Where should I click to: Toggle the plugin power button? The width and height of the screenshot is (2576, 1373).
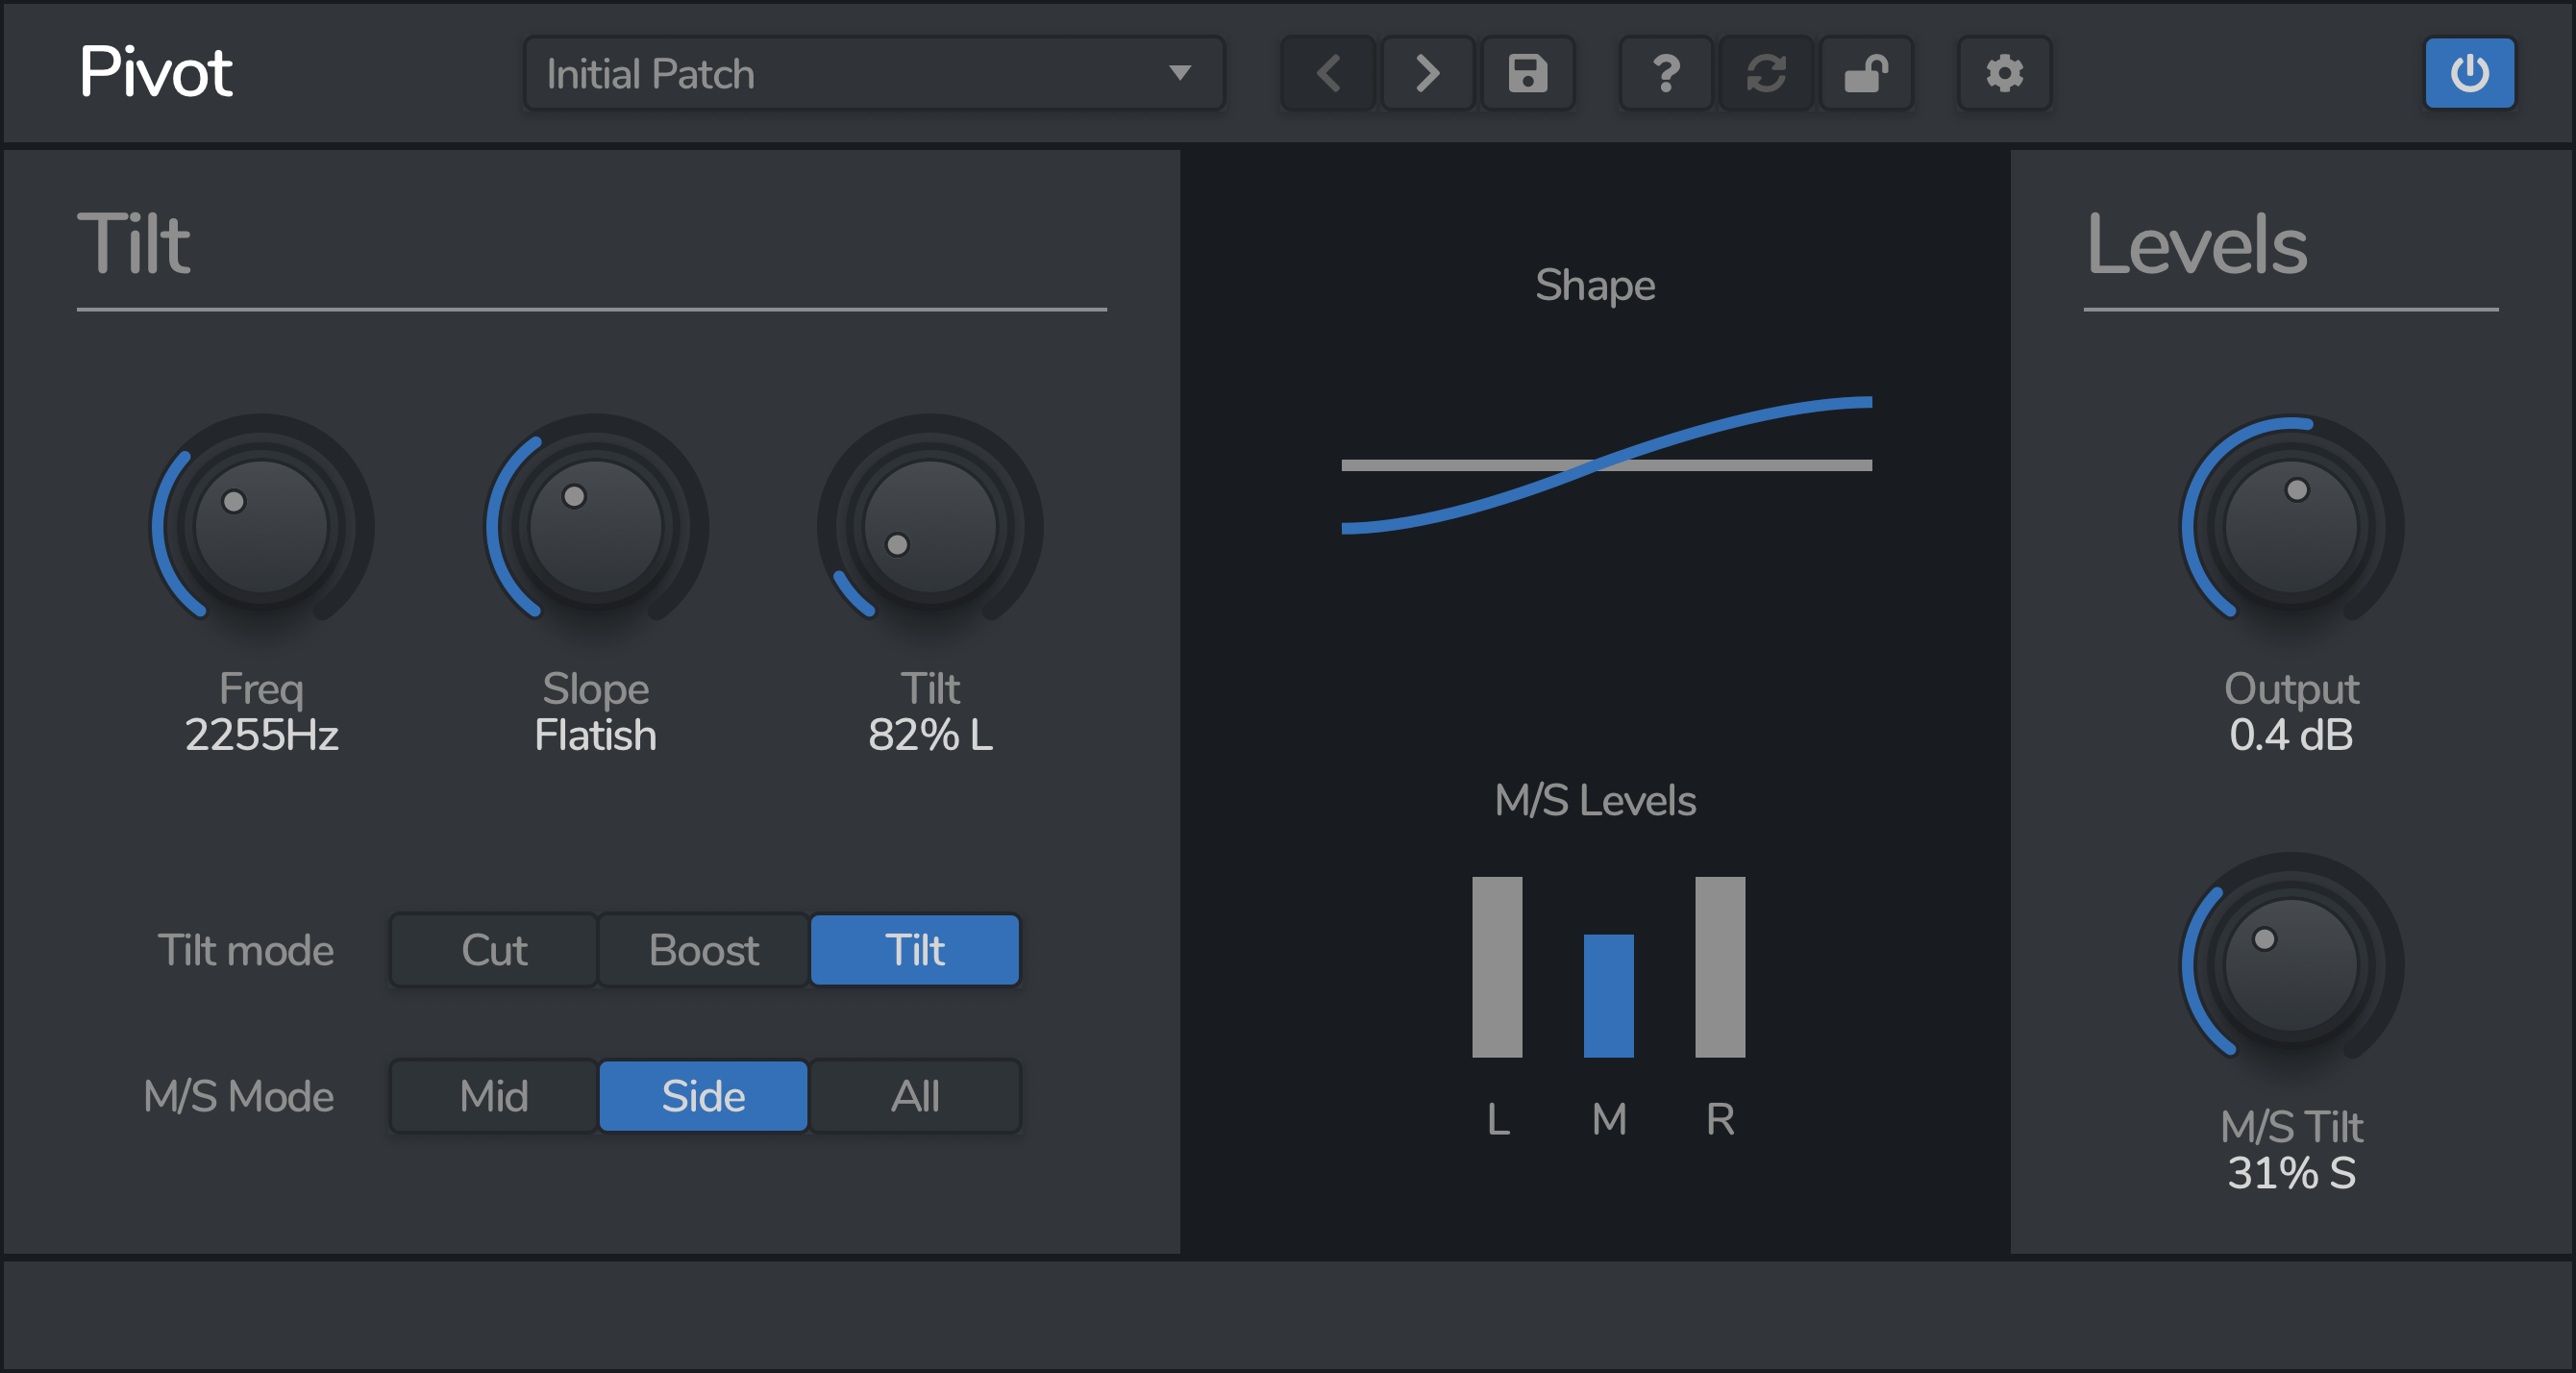coord(2469,73)
